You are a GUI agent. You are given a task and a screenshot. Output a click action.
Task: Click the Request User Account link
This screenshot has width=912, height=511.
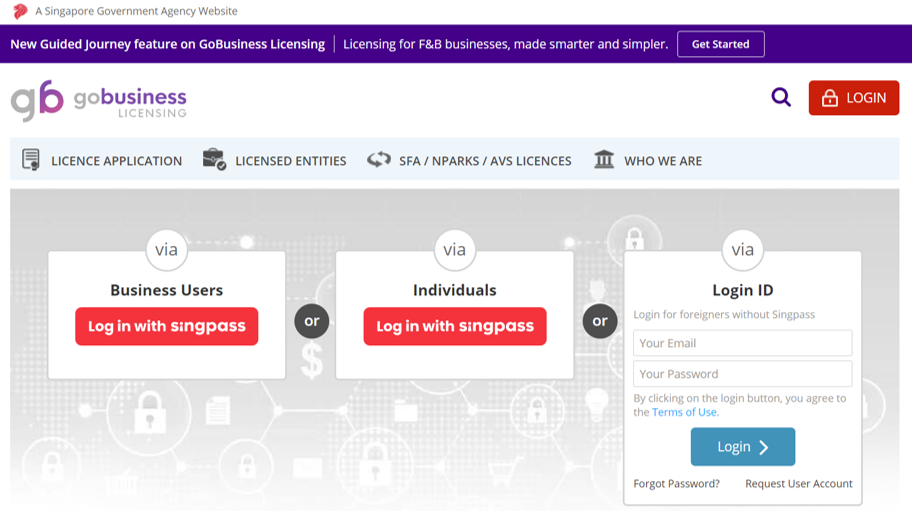click(799, 484)
